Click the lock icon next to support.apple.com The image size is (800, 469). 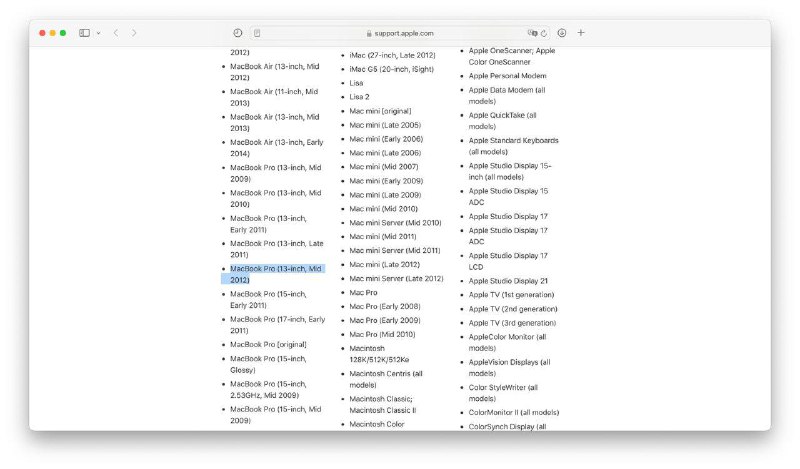click(370, 33)
